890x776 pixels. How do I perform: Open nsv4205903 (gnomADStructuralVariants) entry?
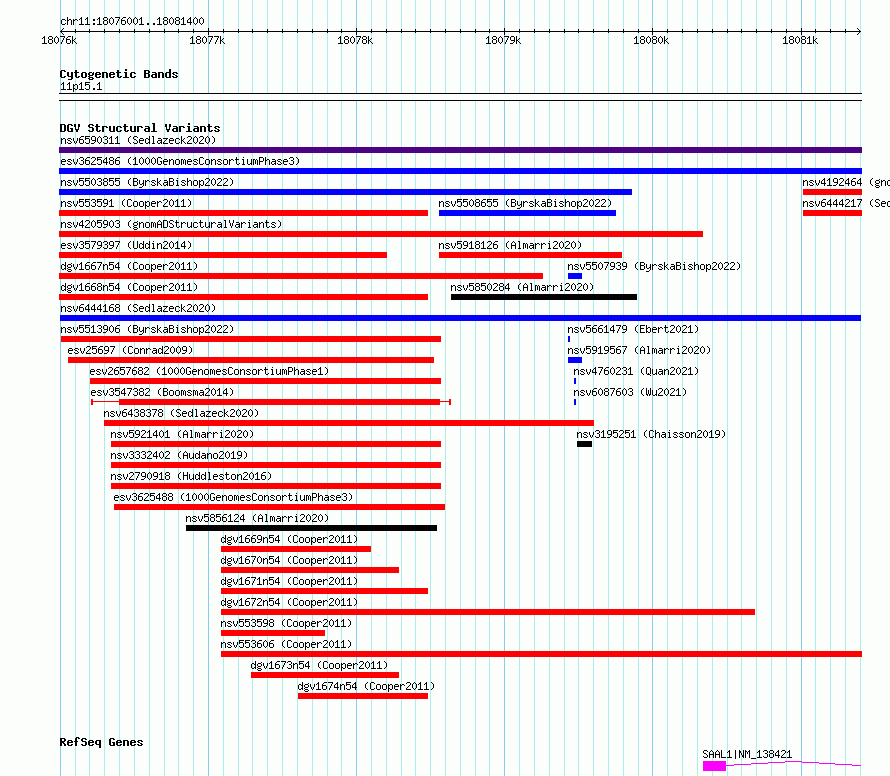(x=171, y=224)
